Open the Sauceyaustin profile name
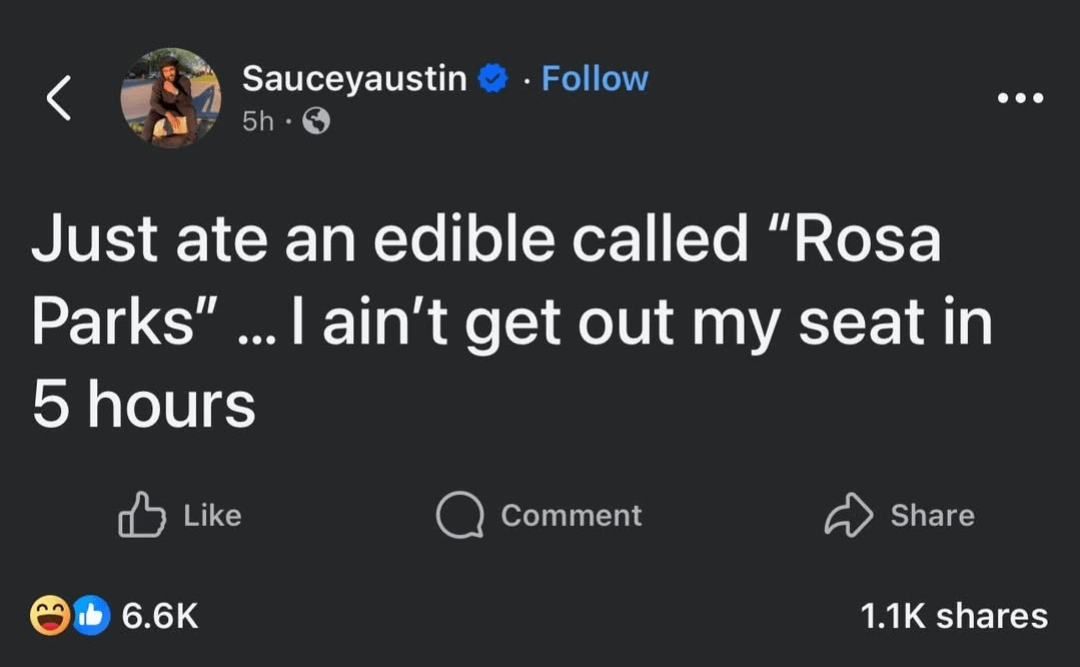The image size is (1080, 667). [x=354, y=78]
